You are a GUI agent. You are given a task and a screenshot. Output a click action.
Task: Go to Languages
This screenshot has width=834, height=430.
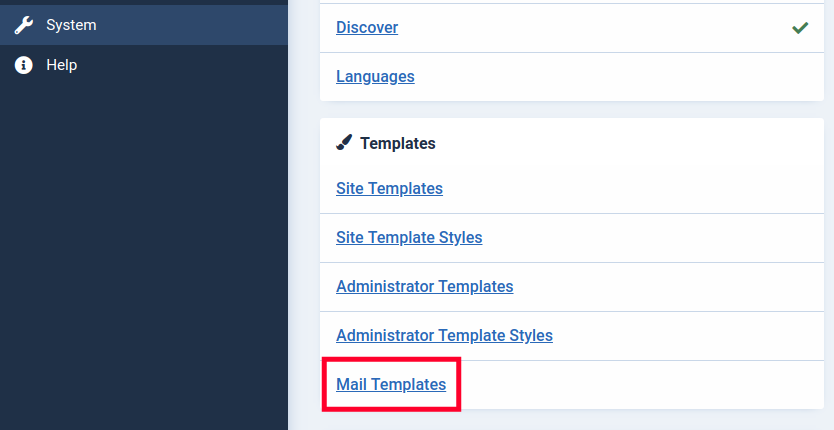point(375,76)
